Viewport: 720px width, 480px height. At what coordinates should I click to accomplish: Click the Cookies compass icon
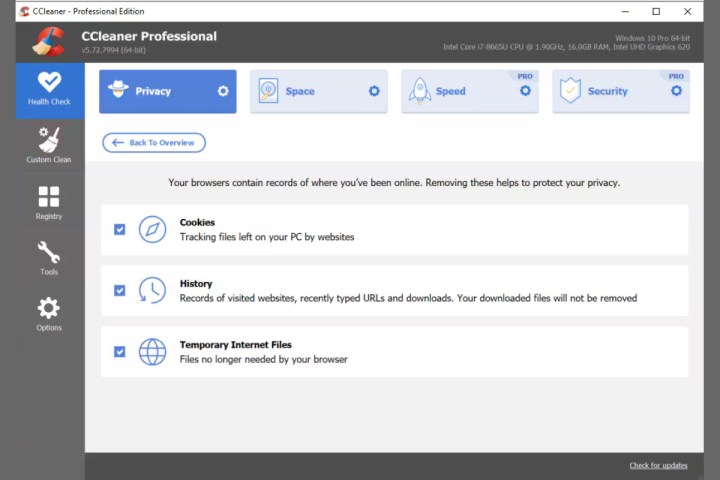[x=152, y=229]
